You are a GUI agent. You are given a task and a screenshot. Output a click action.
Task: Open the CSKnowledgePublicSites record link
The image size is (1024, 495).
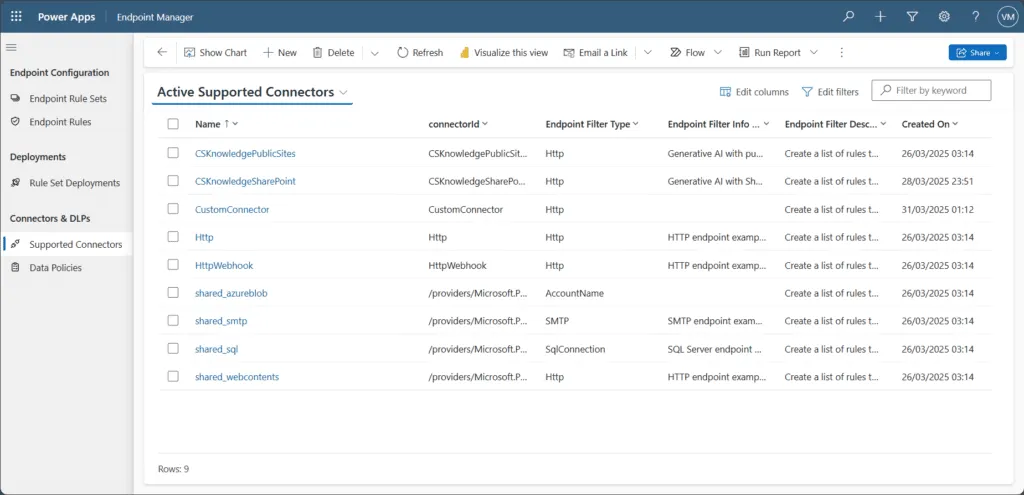coord(245,153)
